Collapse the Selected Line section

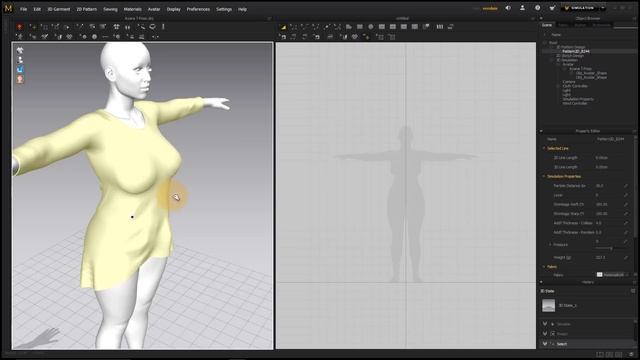(x=544, y=148)
